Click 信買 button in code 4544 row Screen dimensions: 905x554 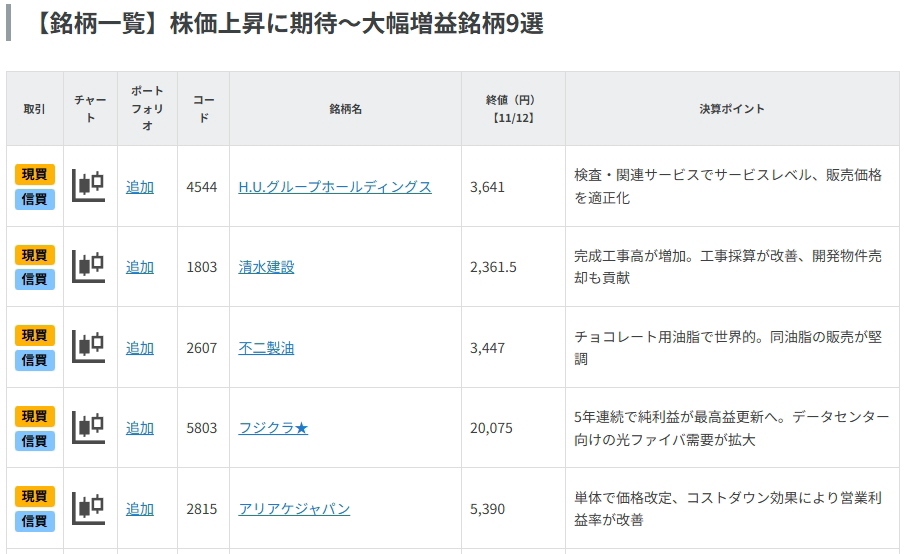(35, 199)
